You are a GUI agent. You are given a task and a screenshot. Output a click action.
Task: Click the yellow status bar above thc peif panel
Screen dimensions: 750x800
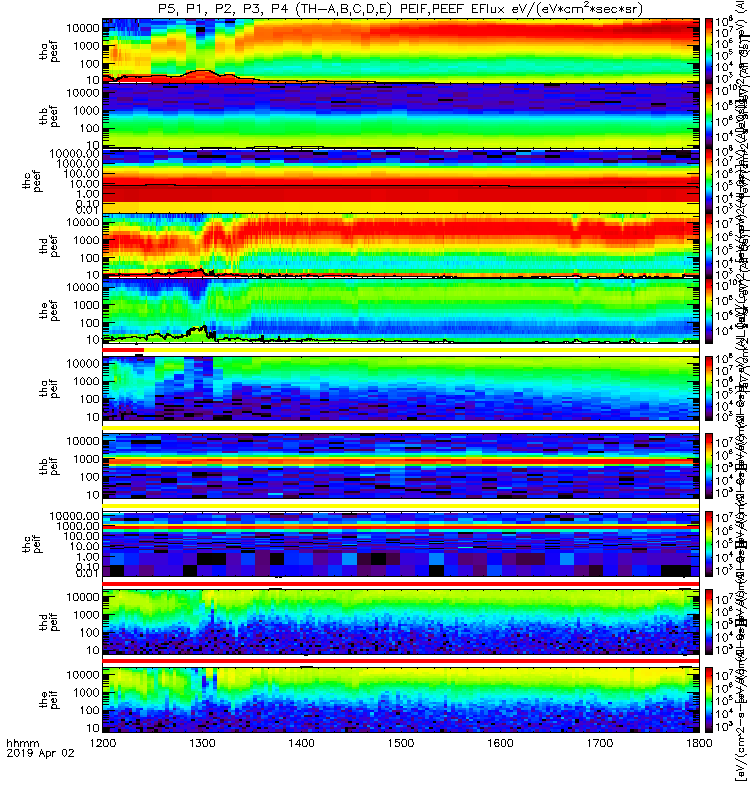(x=401, y=506)
